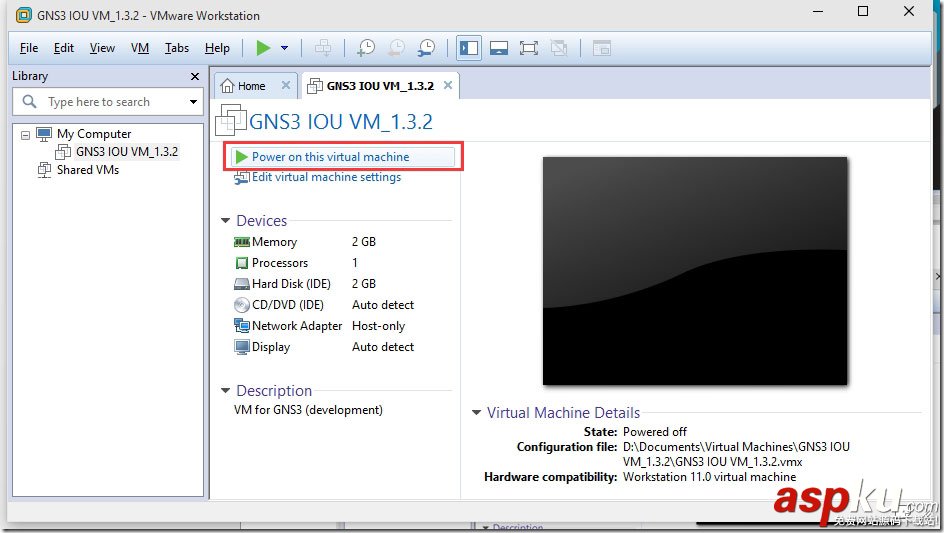Click Power on this virtual machine
This screenshot has width=944, height=533.
(343, 157)
